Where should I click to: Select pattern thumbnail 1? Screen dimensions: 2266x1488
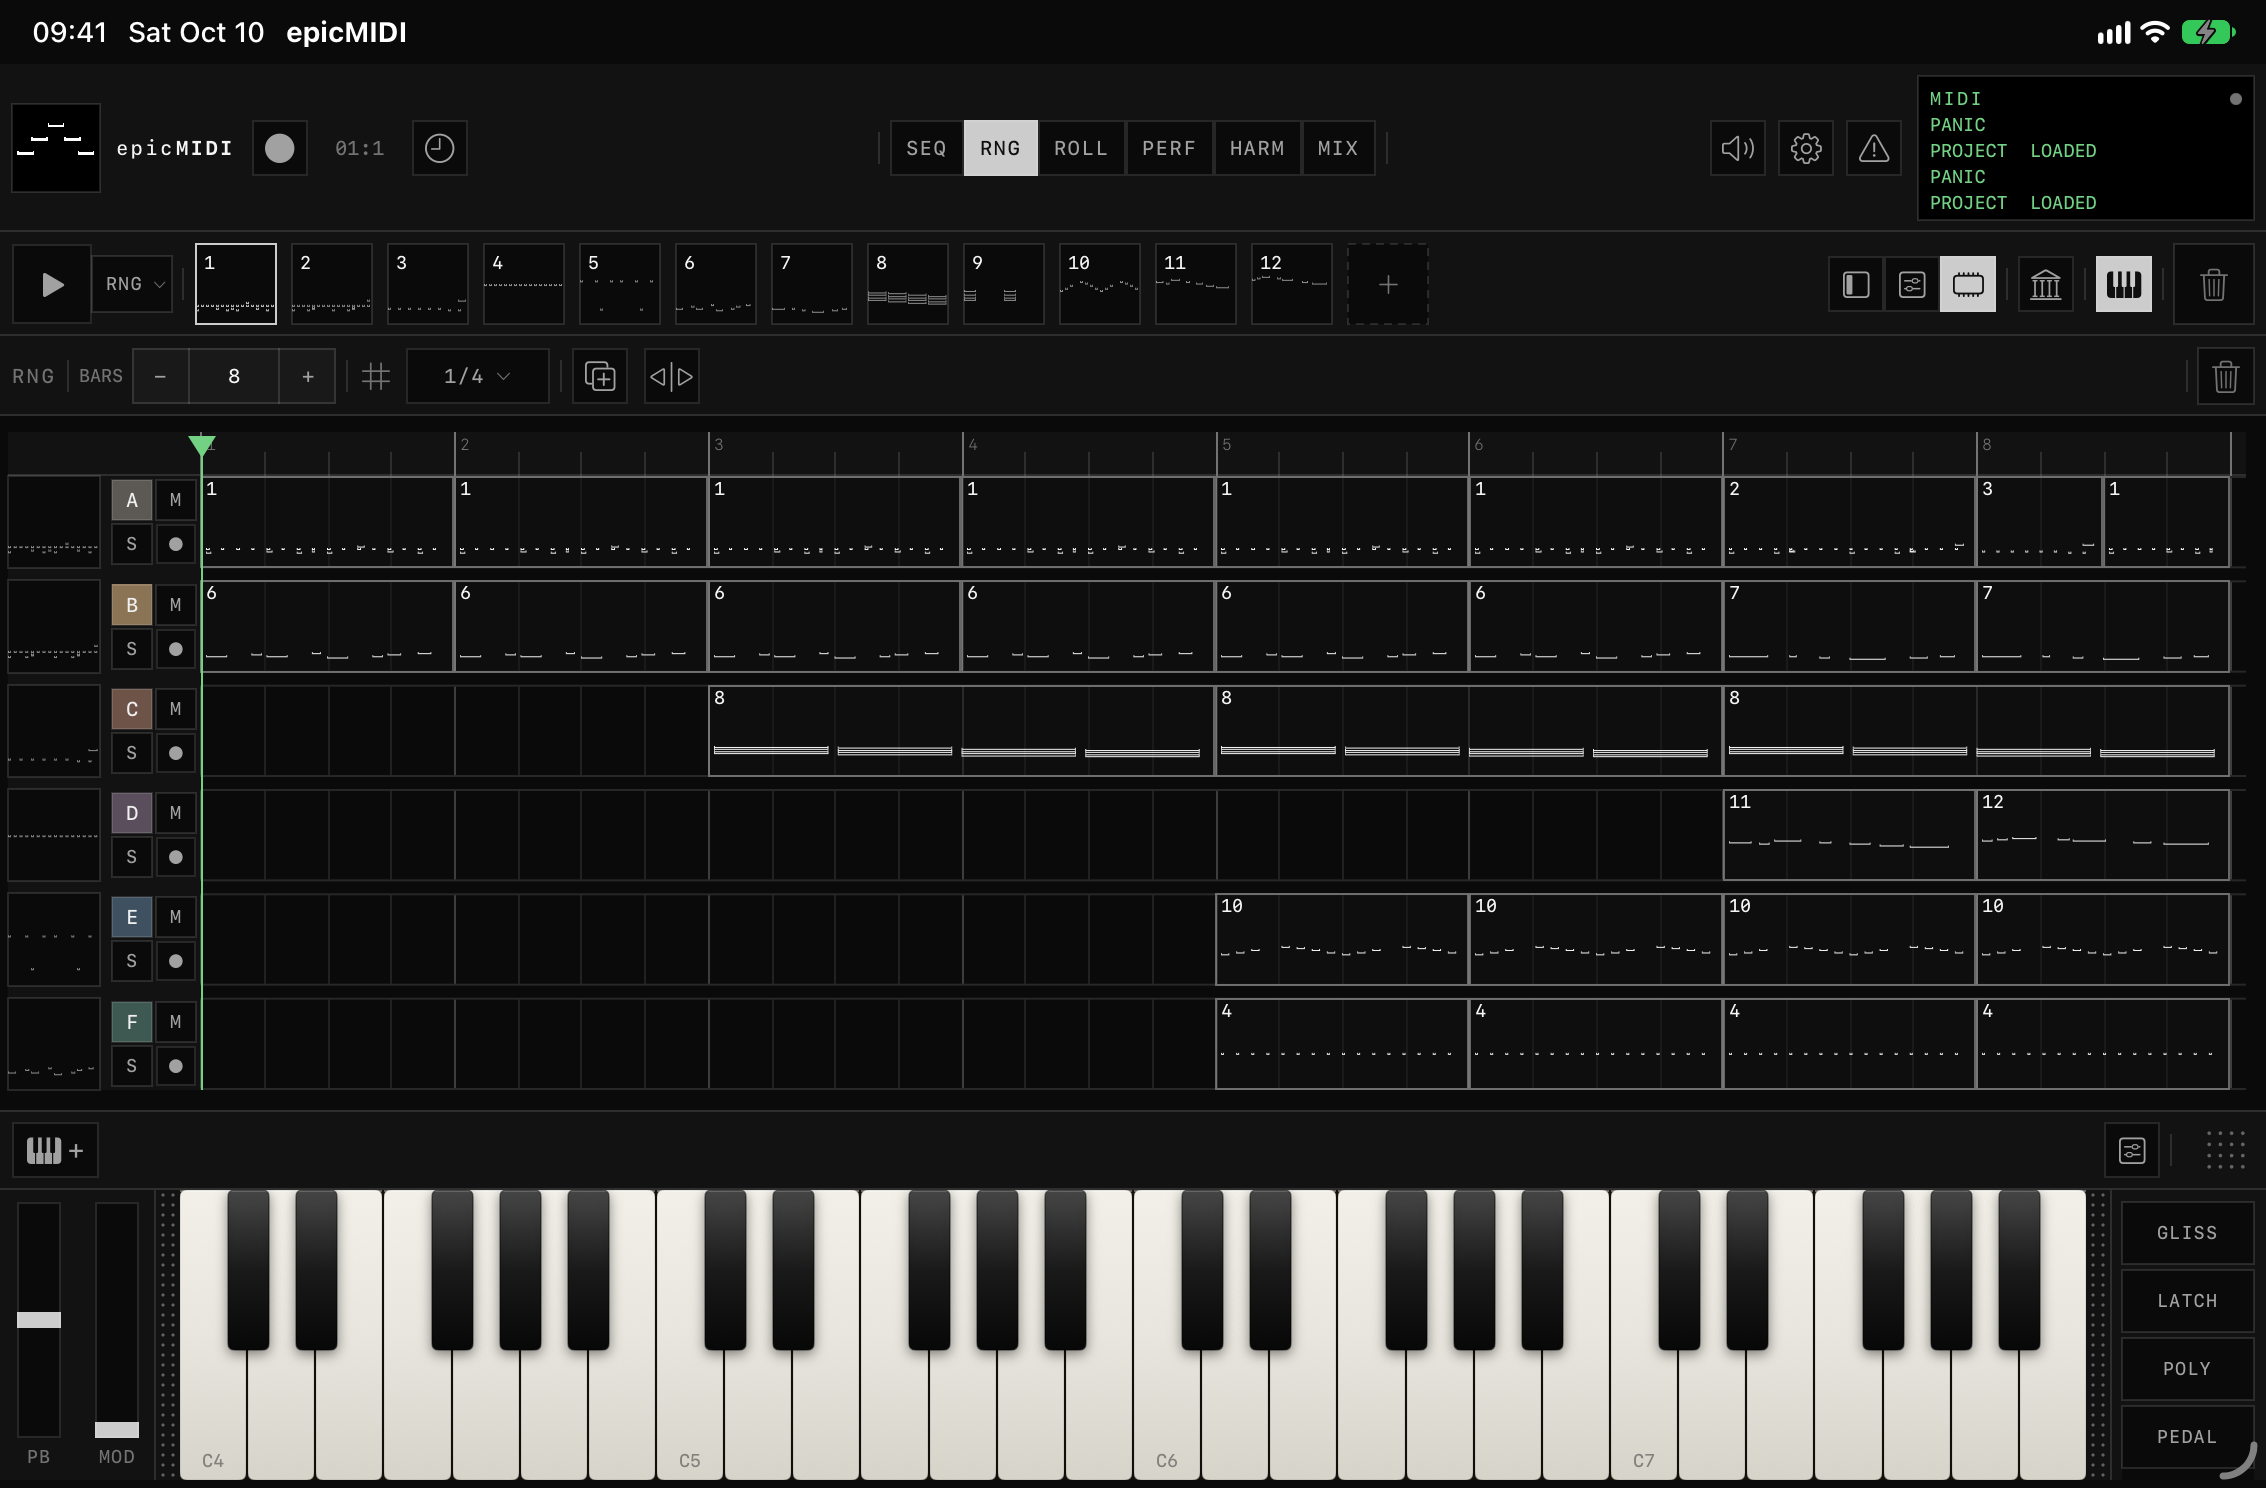click(236, 284)
